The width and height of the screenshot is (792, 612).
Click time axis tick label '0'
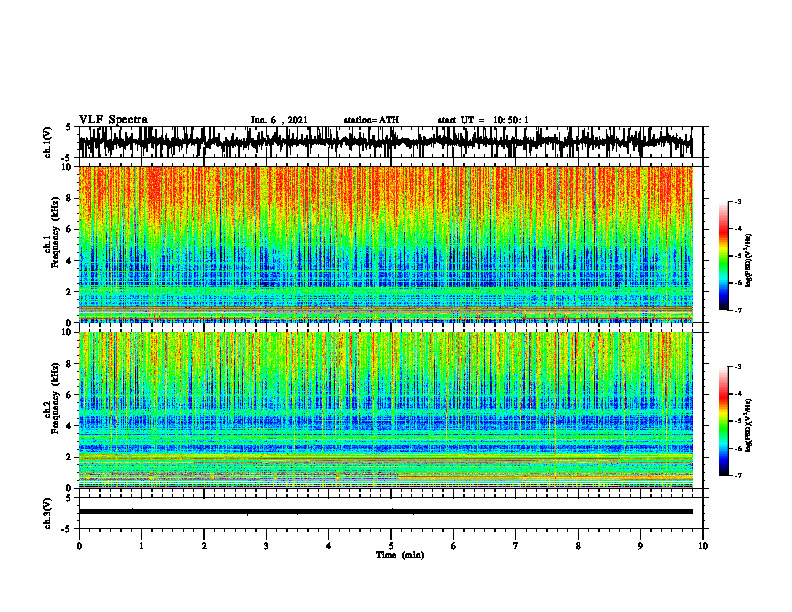pos(79,546)
